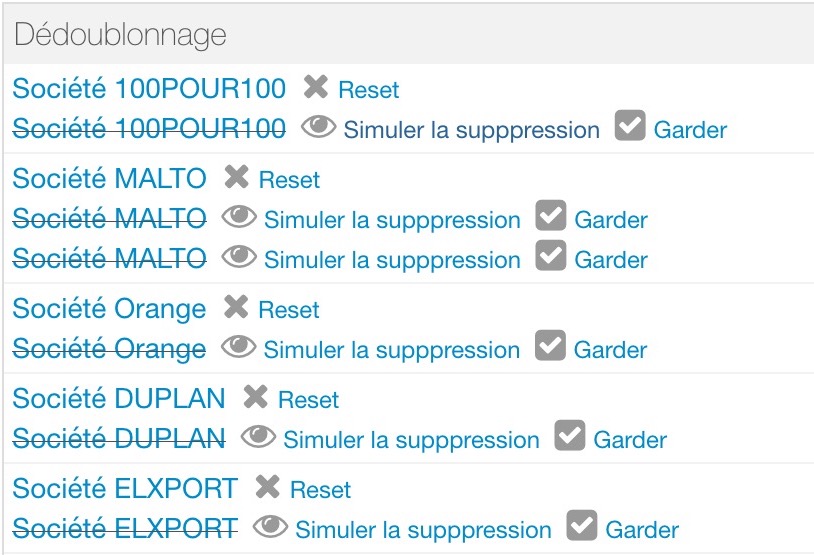
Task: Click the X reset icon for Société DUPLAN
Action: coord(255,397)
